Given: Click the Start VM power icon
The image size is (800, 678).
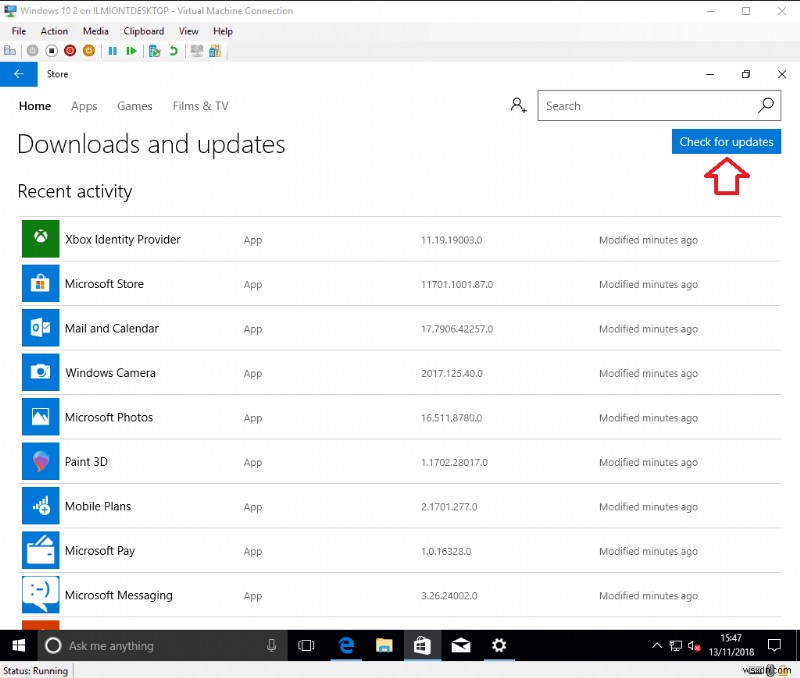Looking at the screenshot, I should pos(31,51).
